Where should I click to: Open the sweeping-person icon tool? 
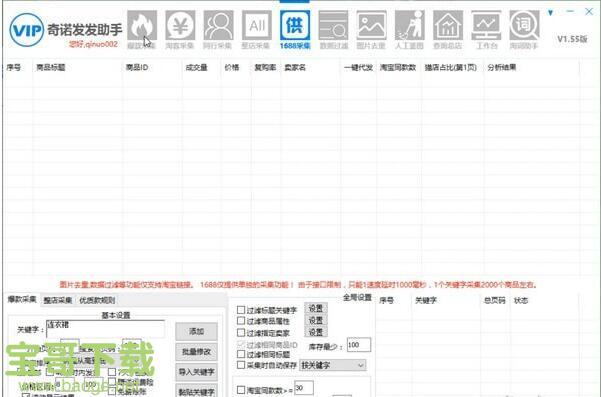409,30
